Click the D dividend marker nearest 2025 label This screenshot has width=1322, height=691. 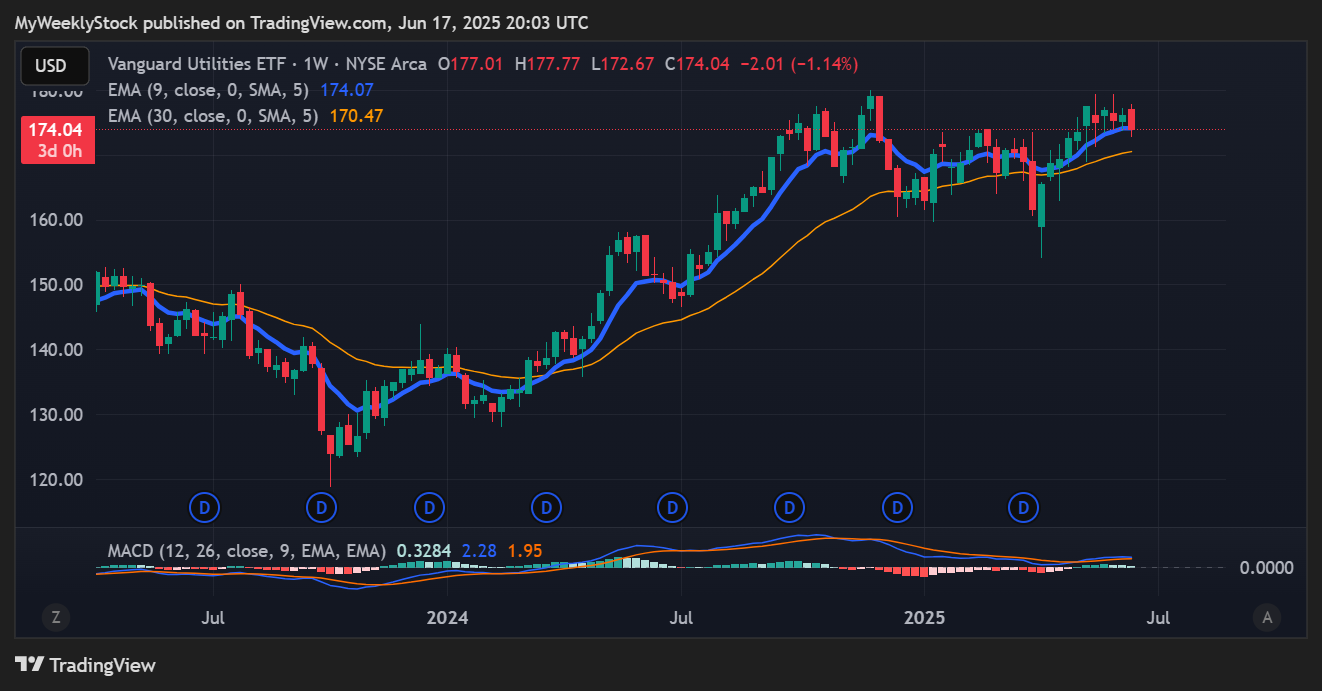[x=899, y=508]
